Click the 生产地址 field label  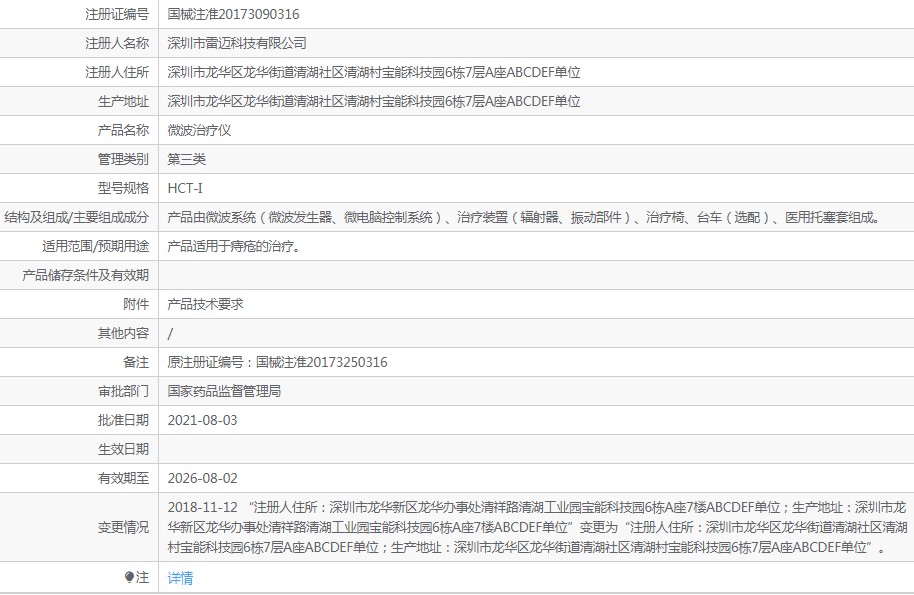pos(124,101)
